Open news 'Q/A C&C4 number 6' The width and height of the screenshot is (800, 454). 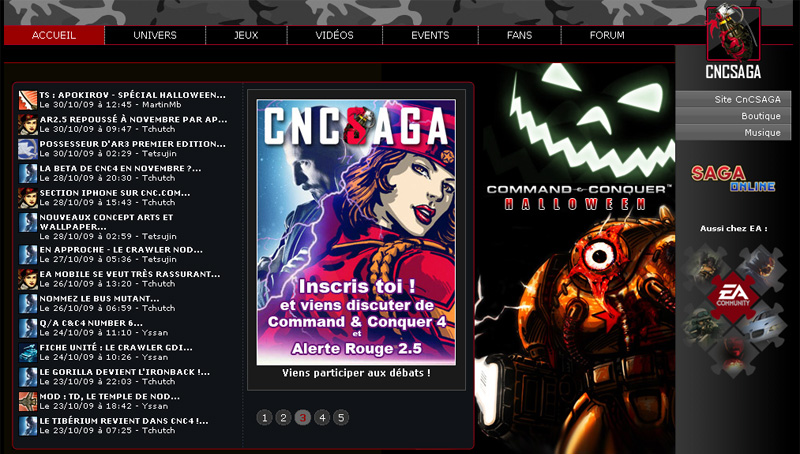(x=91, y=323)
